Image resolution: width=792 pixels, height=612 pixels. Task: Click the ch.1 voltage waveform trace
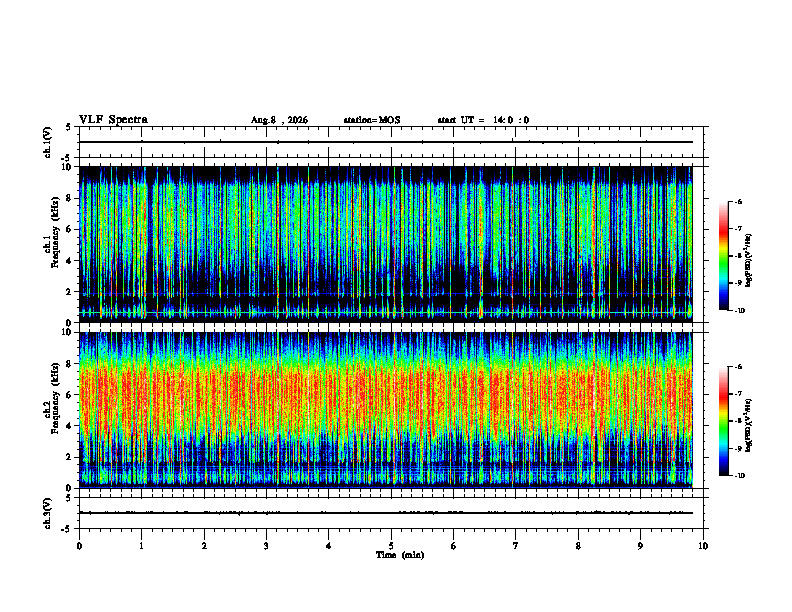(x=386, y=142)
